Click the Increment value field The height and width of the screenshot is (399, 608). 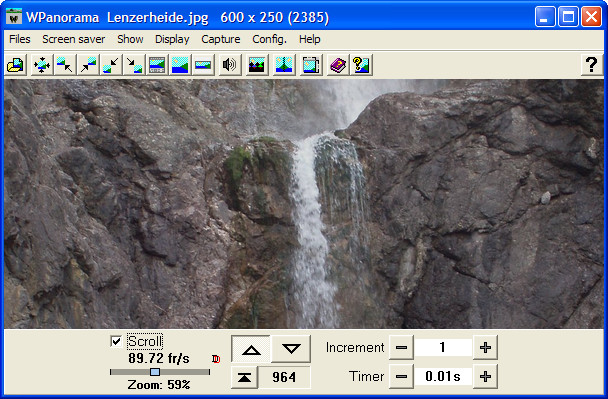coord(443,347)
